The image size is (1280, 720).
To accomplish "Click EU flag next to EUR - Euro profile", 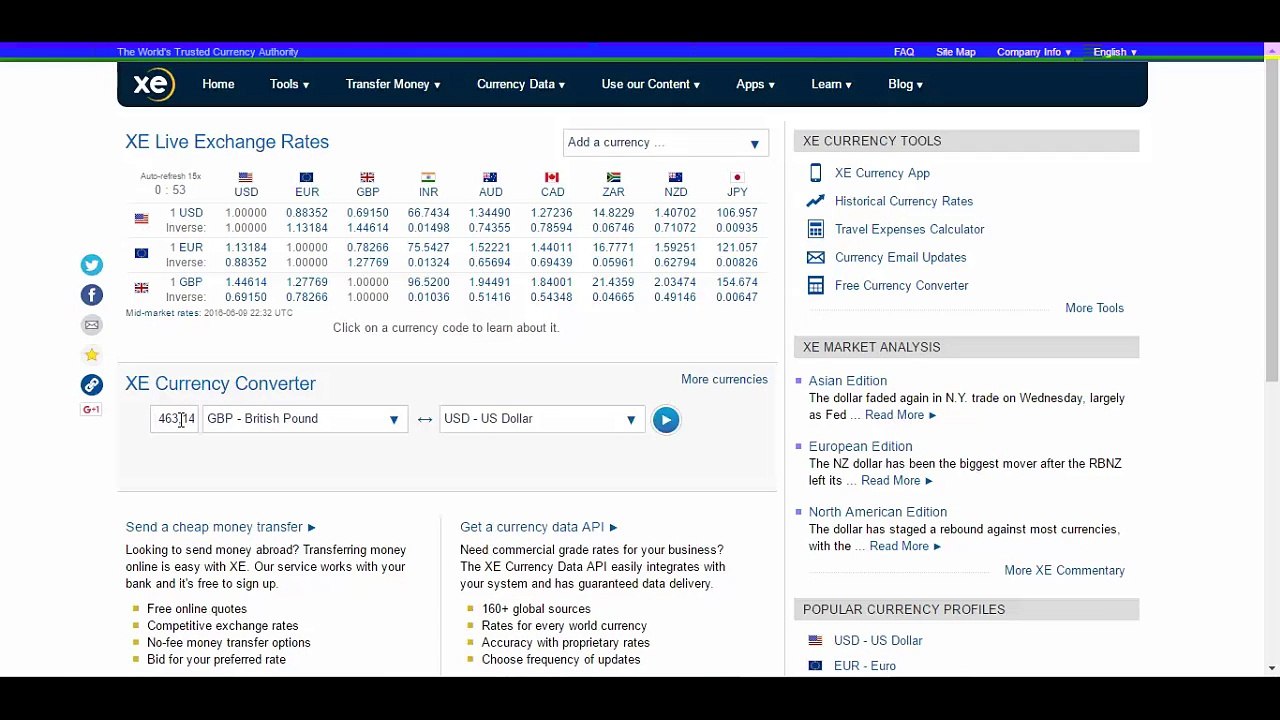I will 816,666.
